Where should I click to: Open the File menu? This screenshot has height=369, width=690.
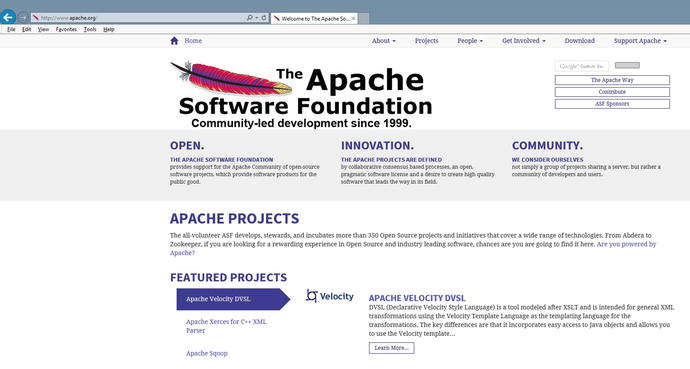tap(11, 29)
